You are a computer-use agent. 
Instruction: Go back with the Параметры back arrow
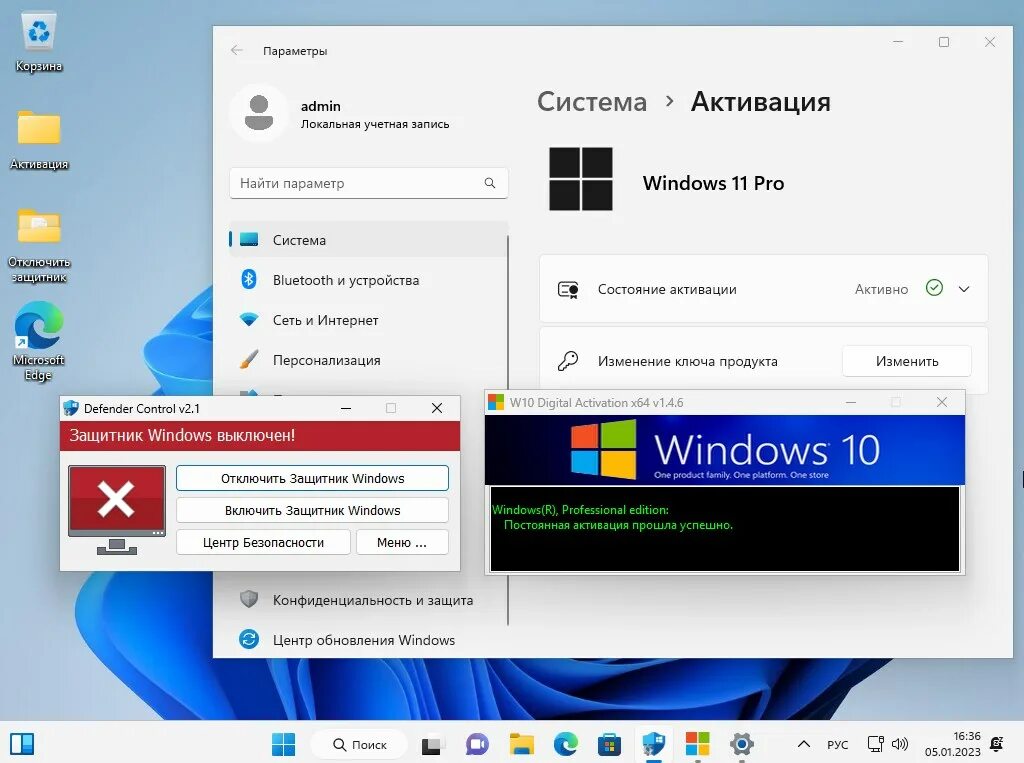[237, 50]
